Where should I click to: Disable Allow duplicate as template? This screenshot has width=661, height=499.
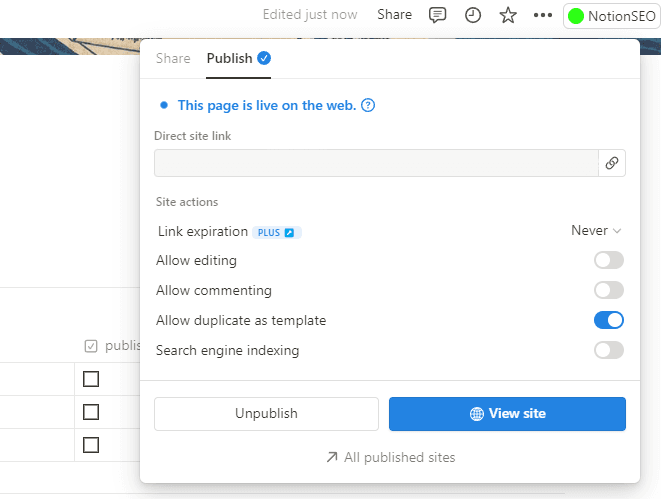[x=608, y=320]
